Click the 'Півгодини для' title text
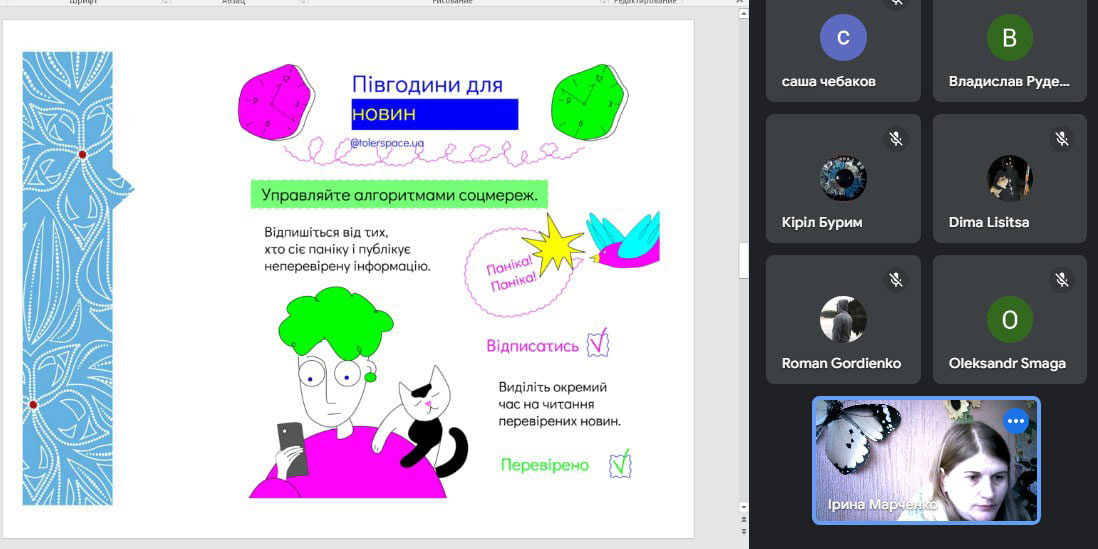The height and width of the screenshot is (549, 1098). point(427,85)
